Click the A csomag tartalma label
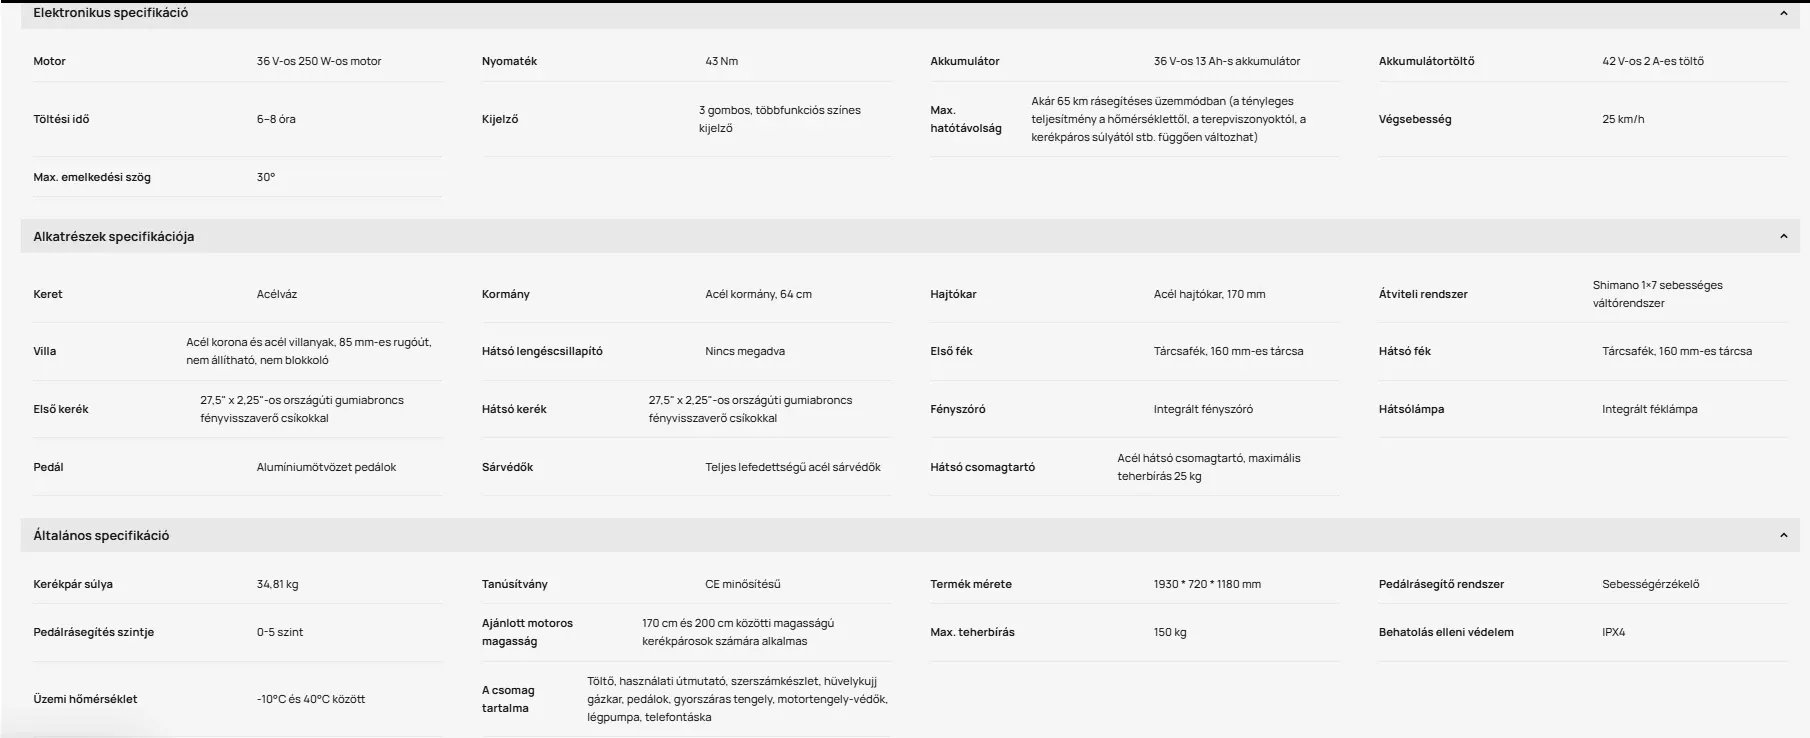Image resolution: width=1810 pixels, height=738 pixels. click(x=508, y=699)
